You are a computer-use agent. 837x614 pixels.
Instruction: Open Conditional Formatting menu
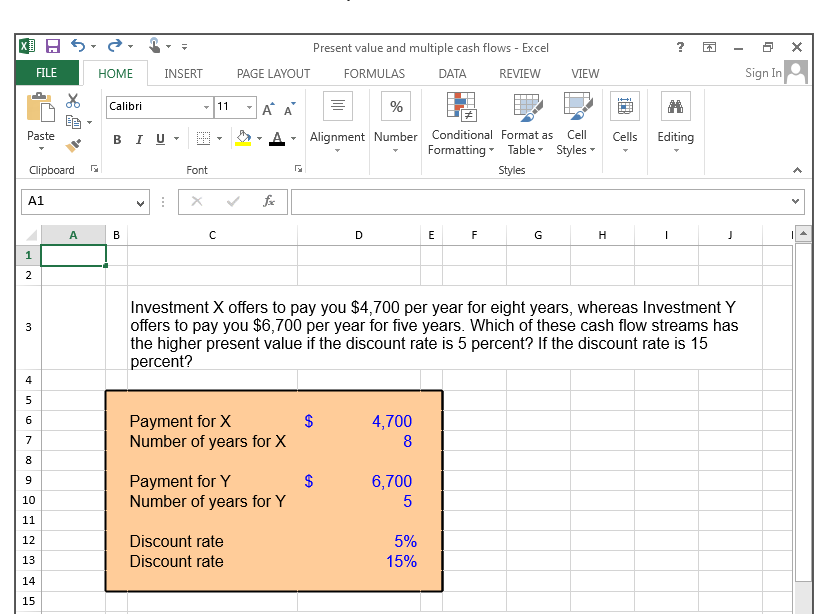[x=462, y=124]
